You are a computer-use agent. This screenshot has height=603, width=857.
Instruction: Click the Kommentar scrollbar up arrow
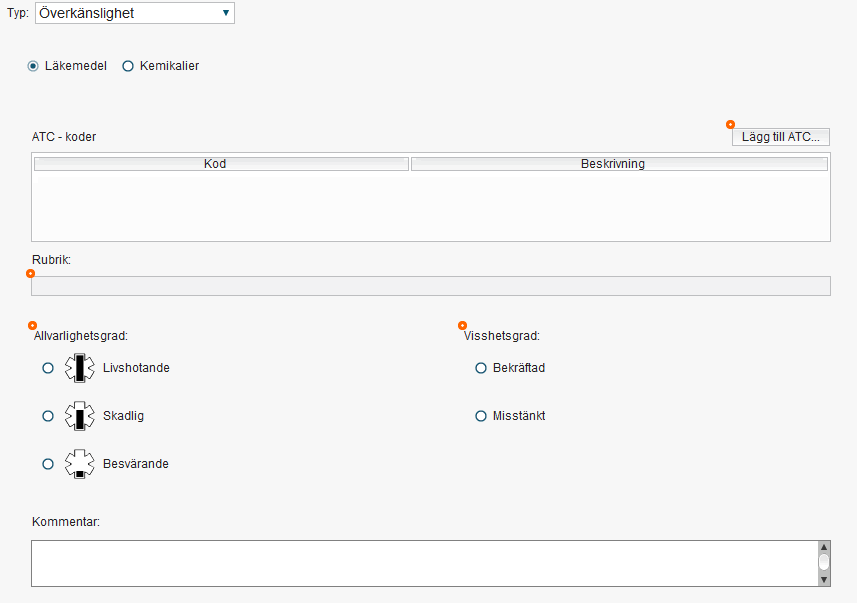coord(823,547)
